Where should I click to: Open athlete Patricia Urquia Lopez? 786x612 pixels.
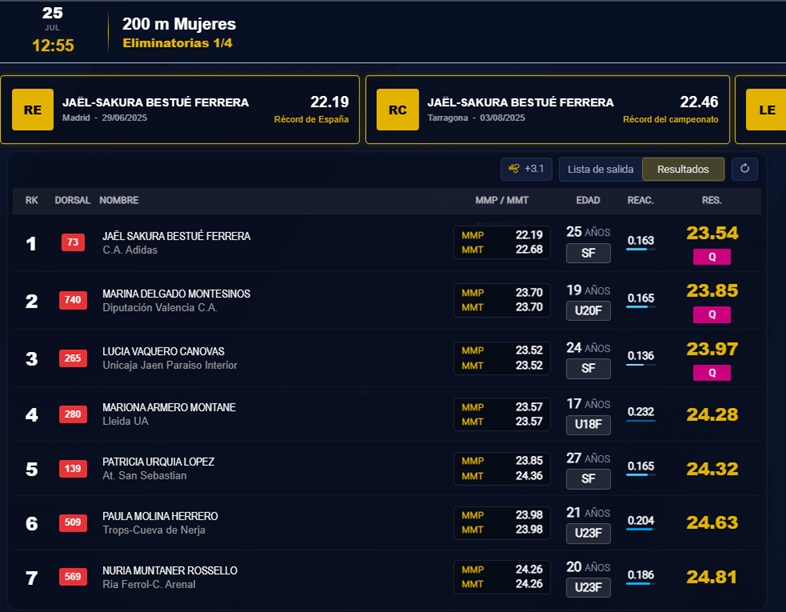[x=158, y=462]
